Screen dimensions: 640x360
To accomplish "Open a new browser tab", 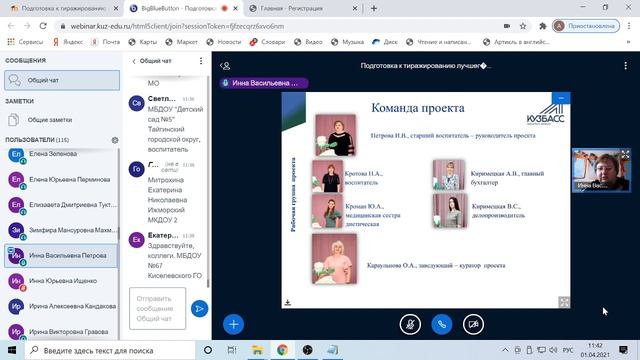I will click(374, 8).
